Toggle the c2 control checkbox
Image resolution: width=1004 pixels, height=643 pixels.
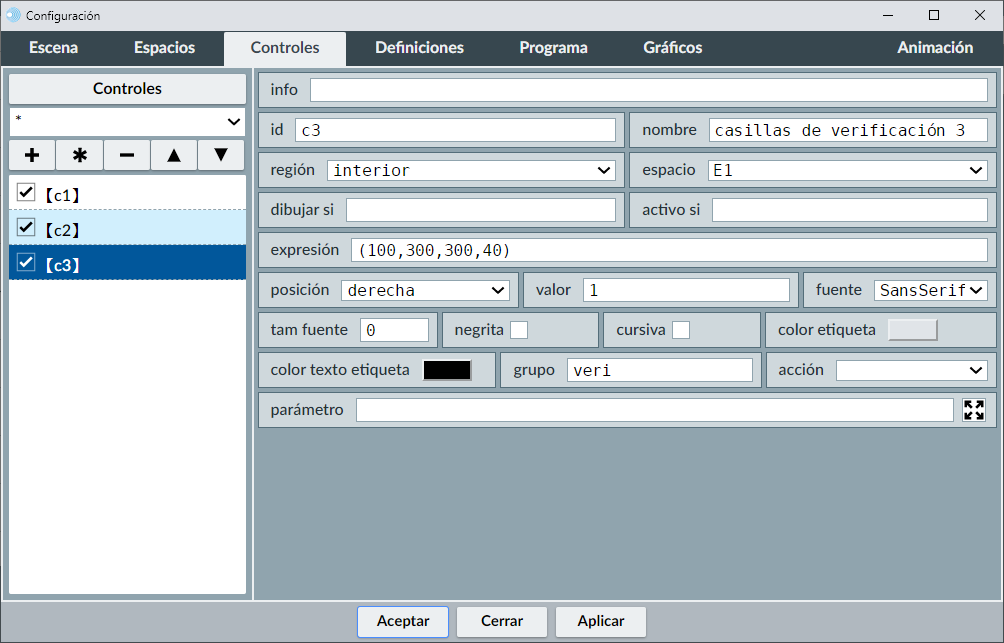click(27, 228)
